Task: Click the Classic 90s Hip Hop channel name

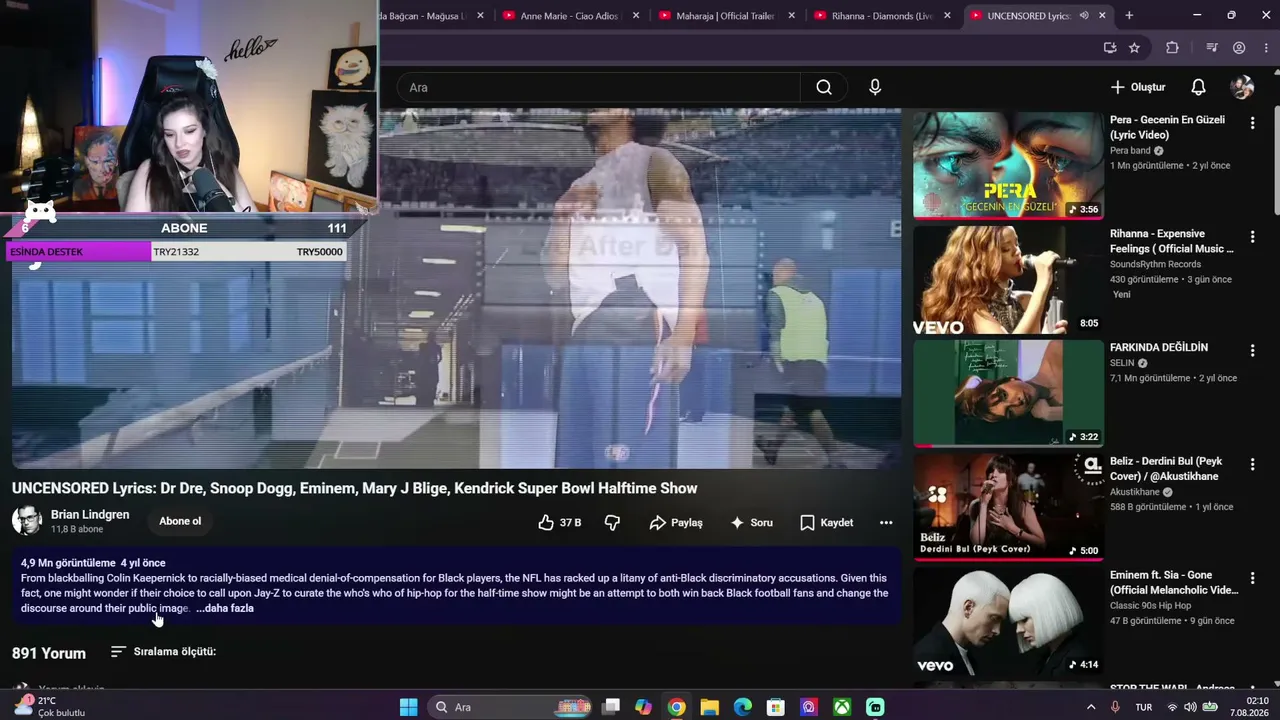Action: point(1150,606)
